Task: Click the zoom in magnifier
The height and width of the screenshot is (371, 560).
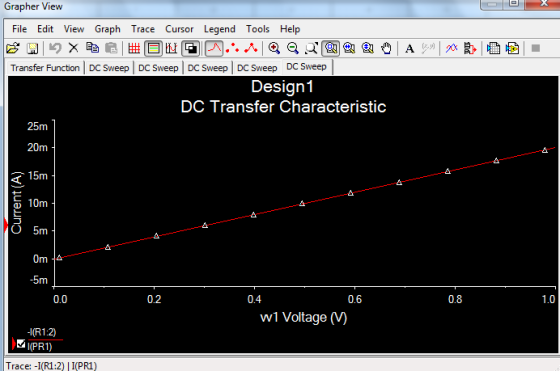Action: (x=274, y=48)
